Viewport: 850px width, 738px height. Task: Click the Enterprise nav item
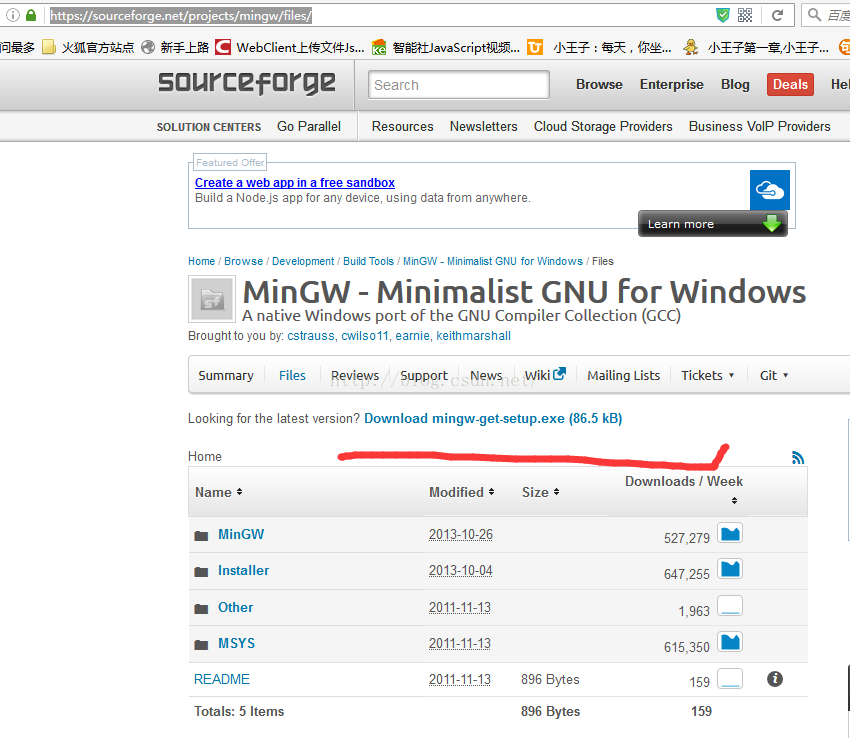point(672,85)
